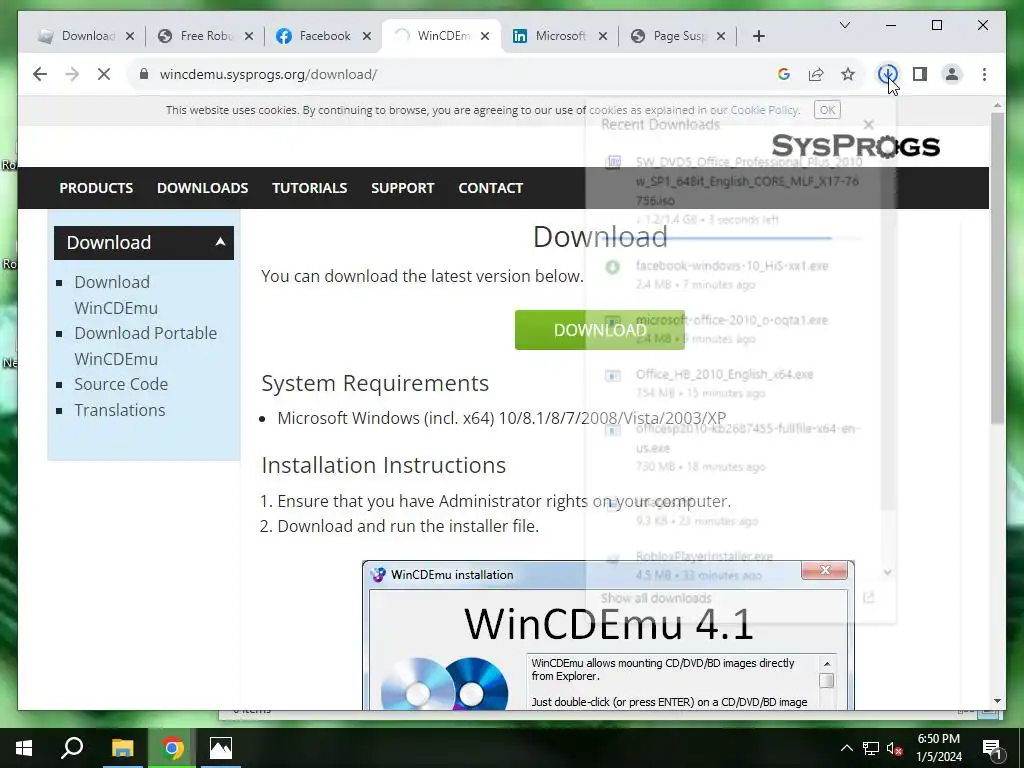This screenshot has height=768, width=1024.
Task: Open the Chrome profile avatar
Action: tap(952, 74)
